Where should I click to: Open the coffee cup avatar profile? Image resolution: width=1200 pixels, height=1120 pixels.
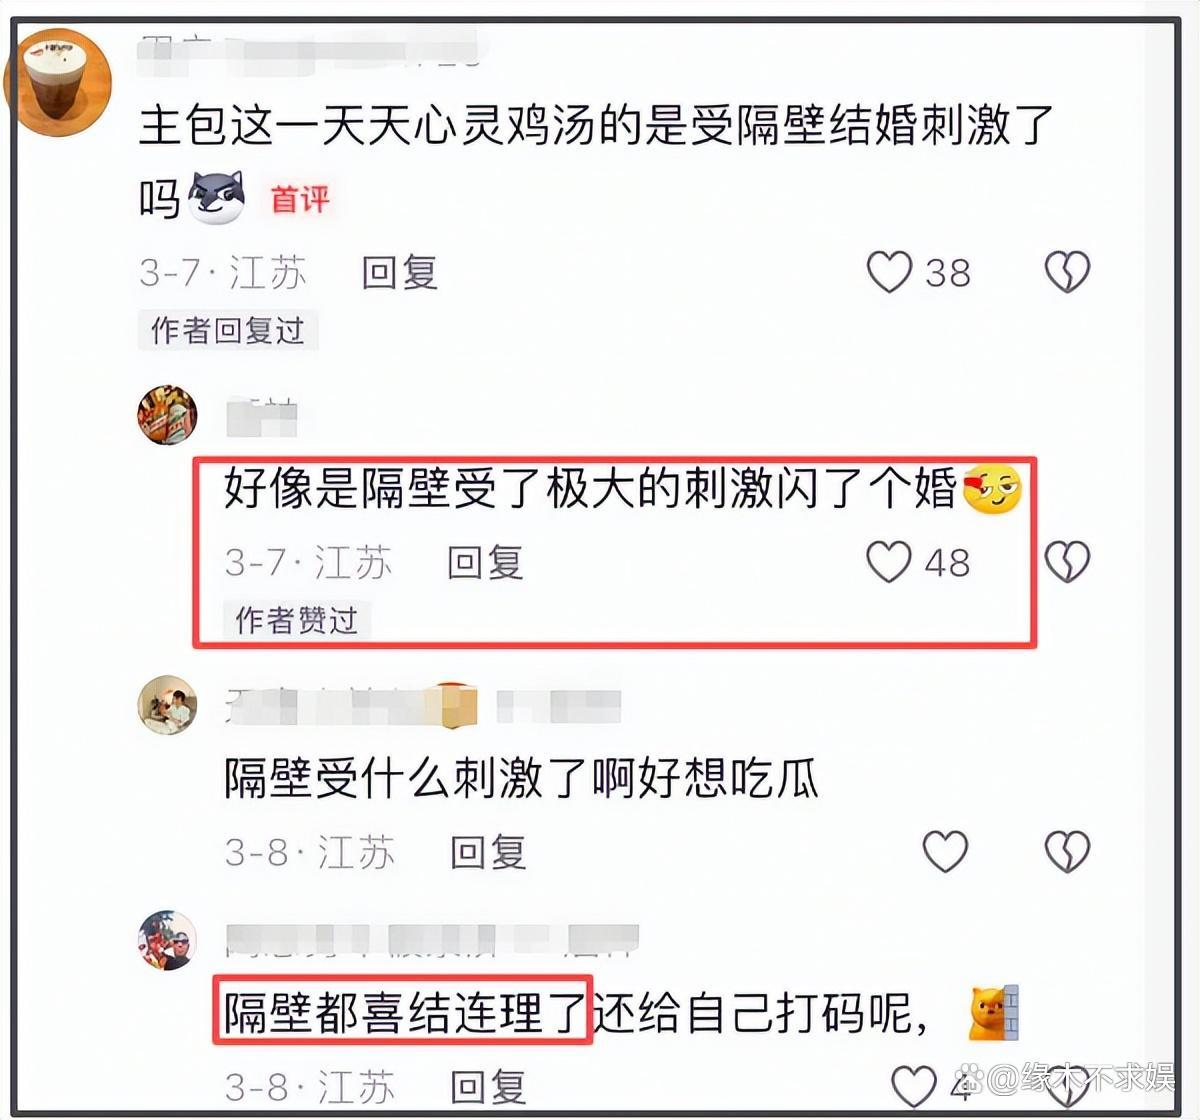(x=57, y=83)
